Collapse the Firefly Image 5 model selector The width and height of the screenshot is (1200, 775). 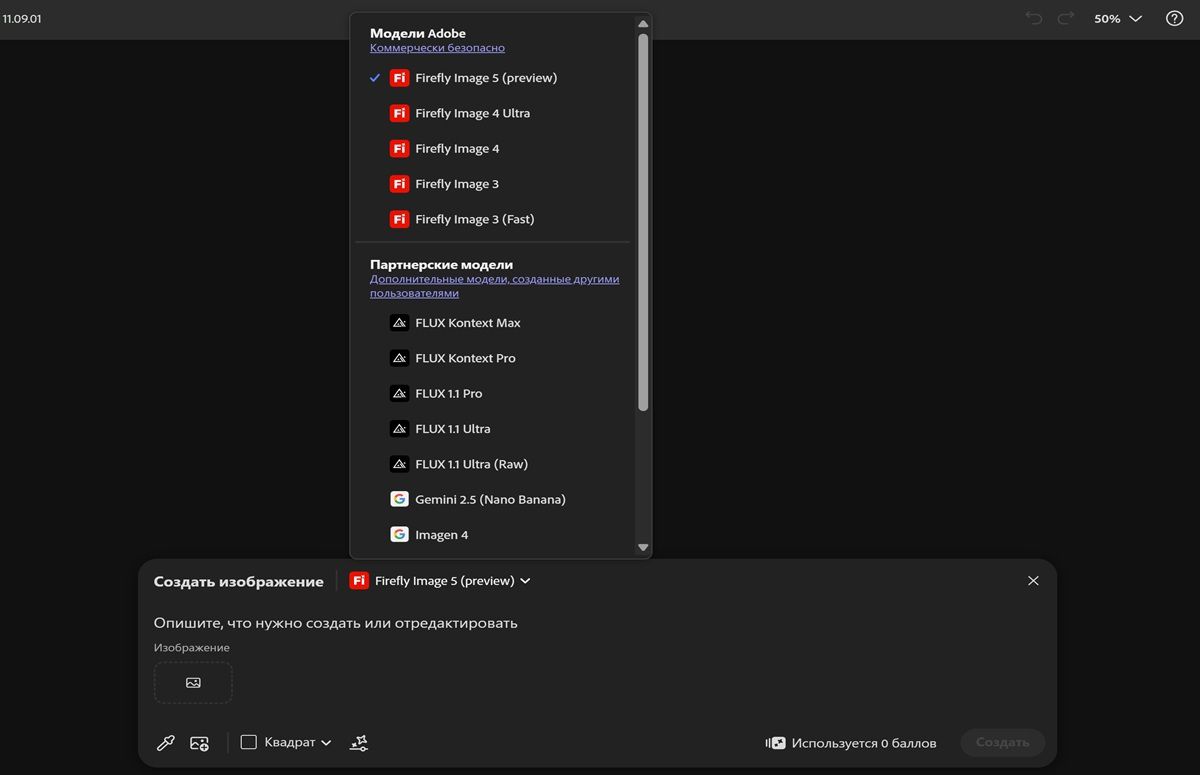[x=439, y=581]
